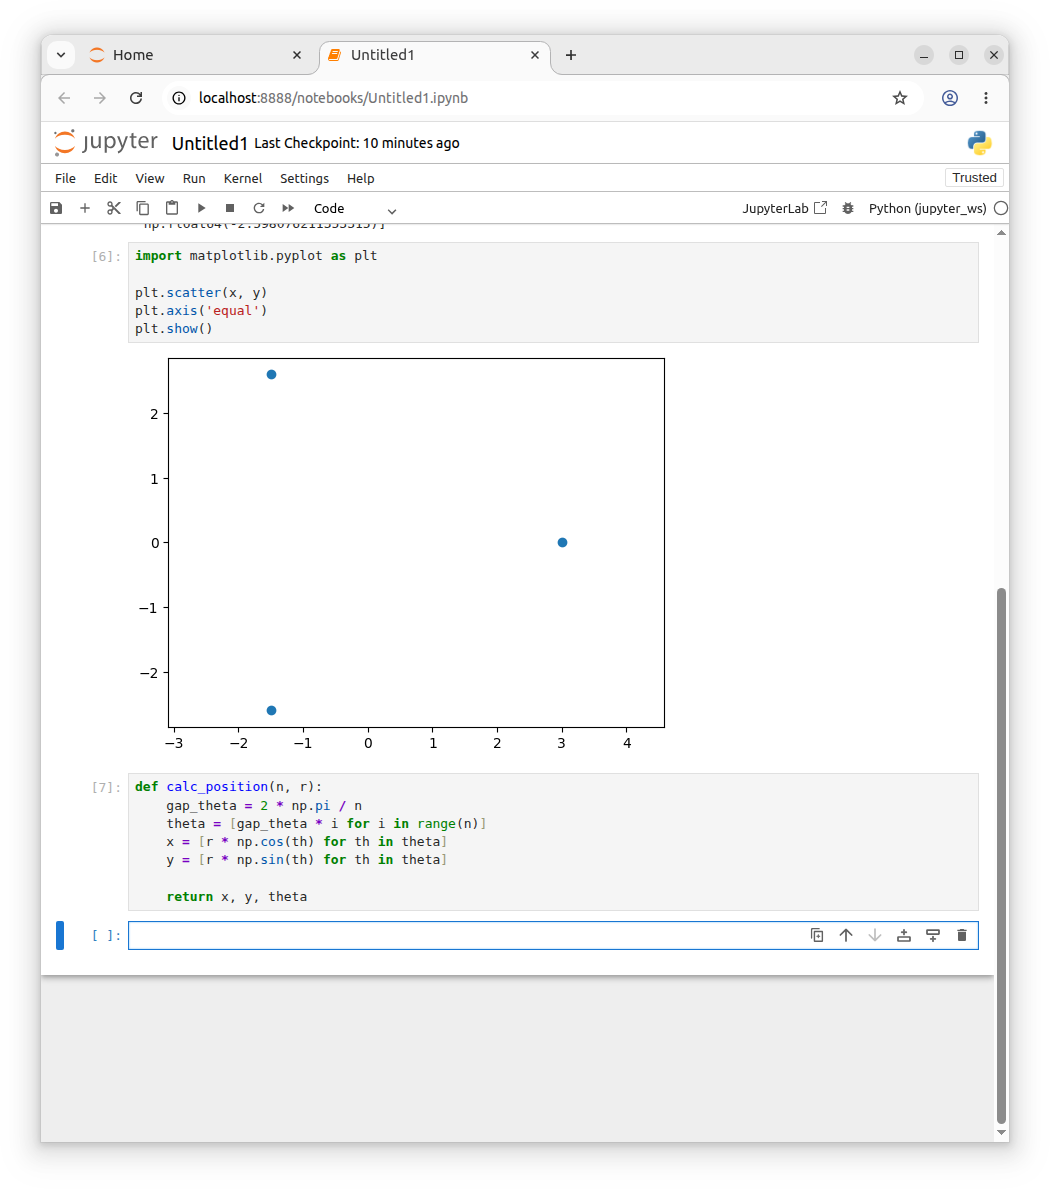Image resolution: width=1050 pixels, height=1189 pixels.
Task: Bookmark this page with the star icon
Action: point(899,98)
